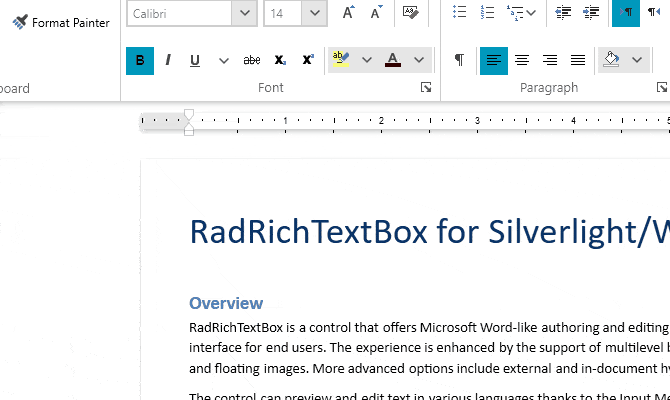Viewport: 670px width, 400px height.
Task: Open the font size 14 dropdown
Action: 314,13
